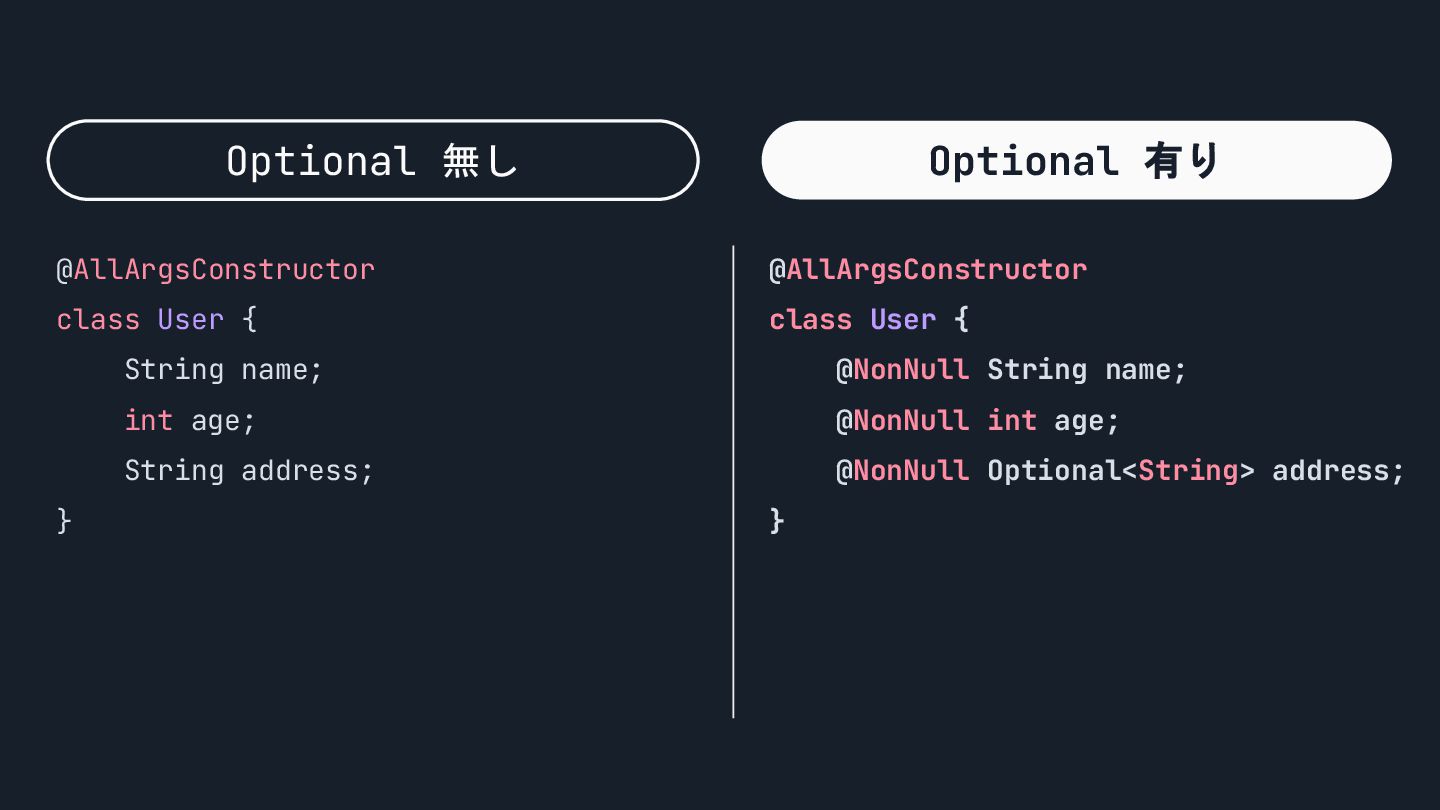
Task: Click the class keyword in Optional 有り code
Action: click(x=810, y=320)
